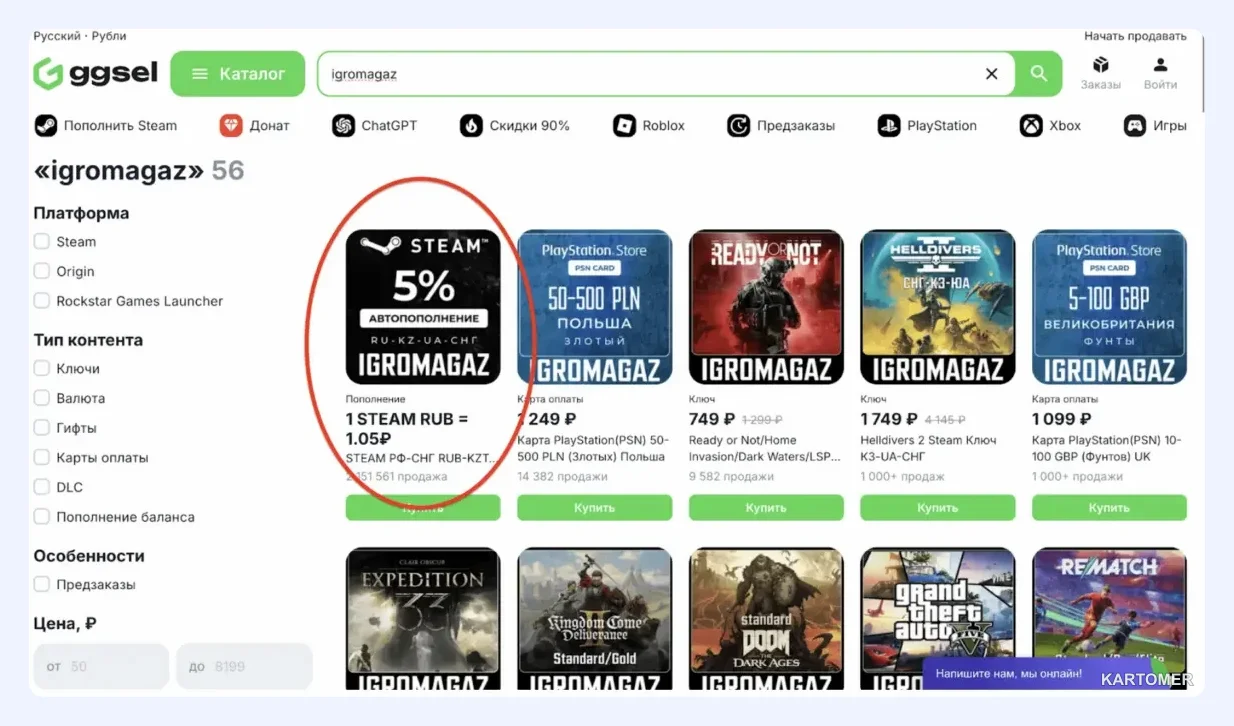
Task: Open the Helldivers 2 product image
Action: [x=938, y=307]
